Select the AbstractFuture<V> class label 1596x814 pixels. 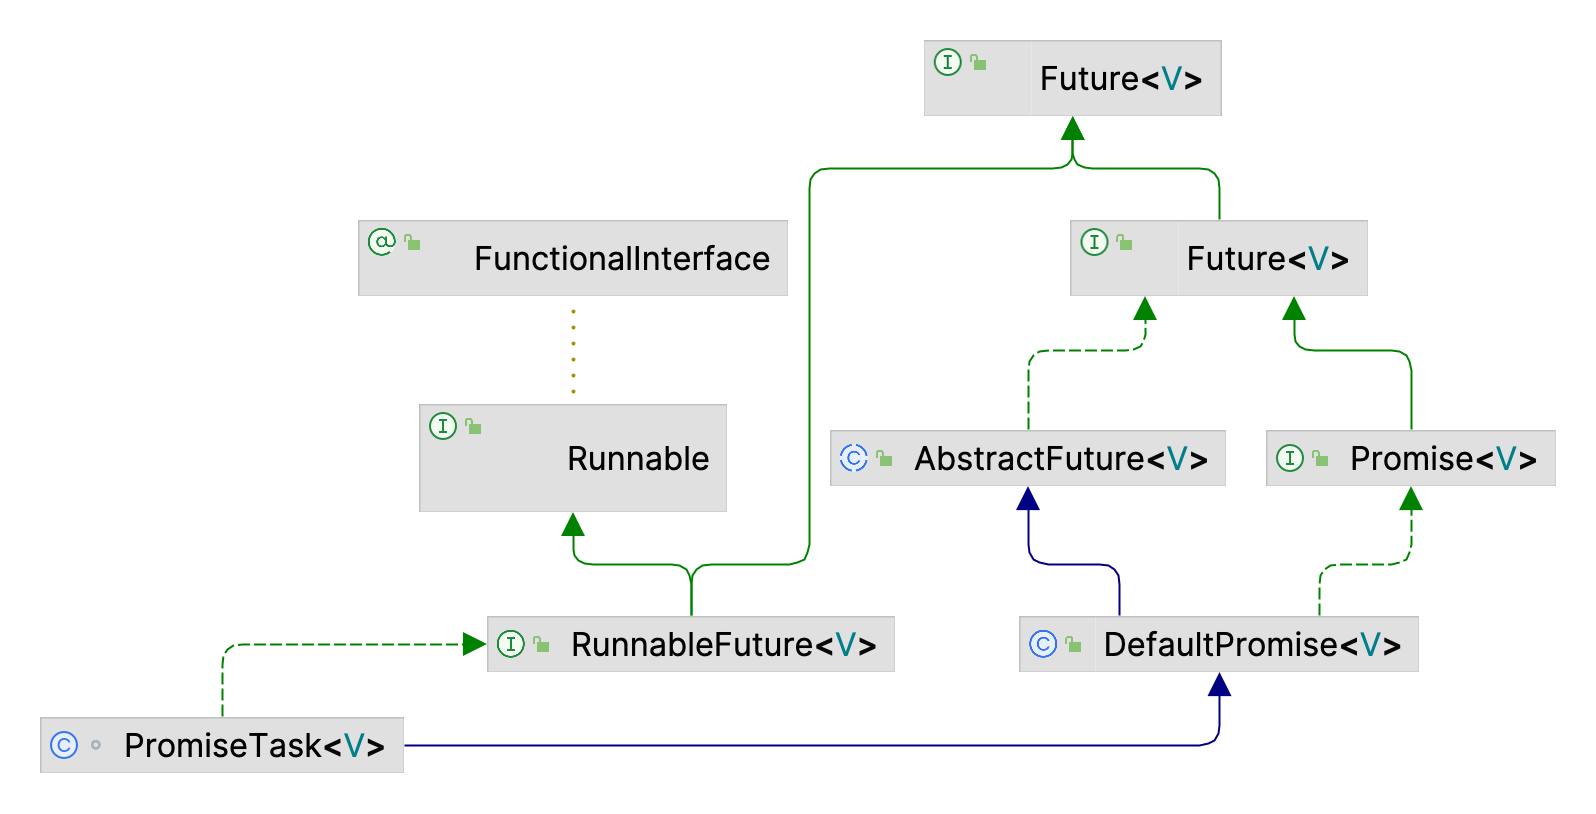1061,459
